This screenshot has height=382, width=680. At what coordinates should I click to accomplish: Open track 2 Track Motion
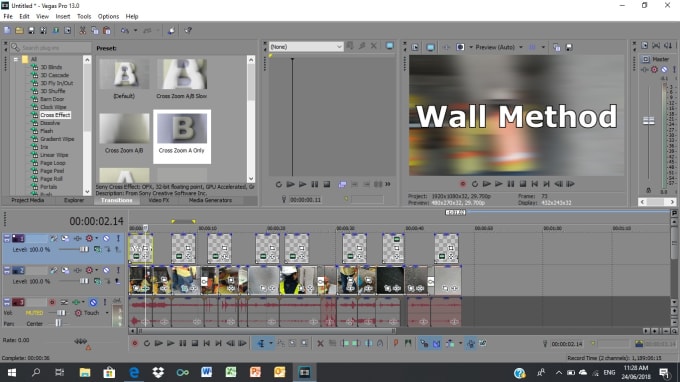[65, 270]
